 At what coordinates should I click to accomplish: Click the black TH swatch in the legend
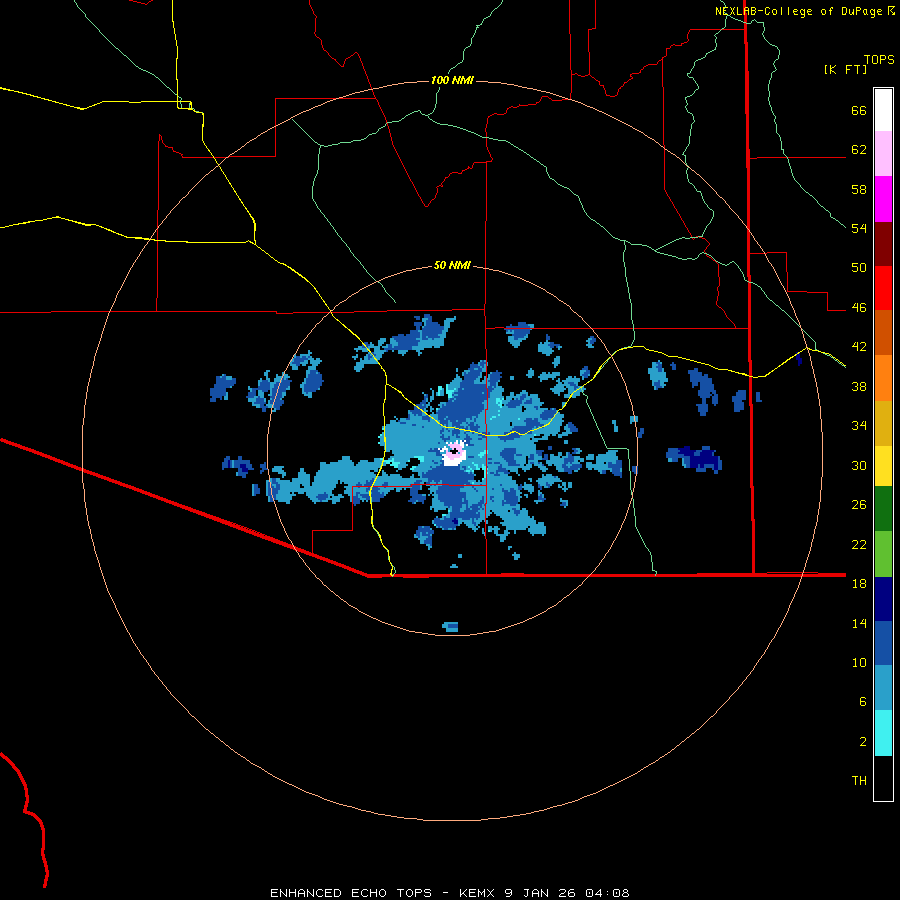883,778
